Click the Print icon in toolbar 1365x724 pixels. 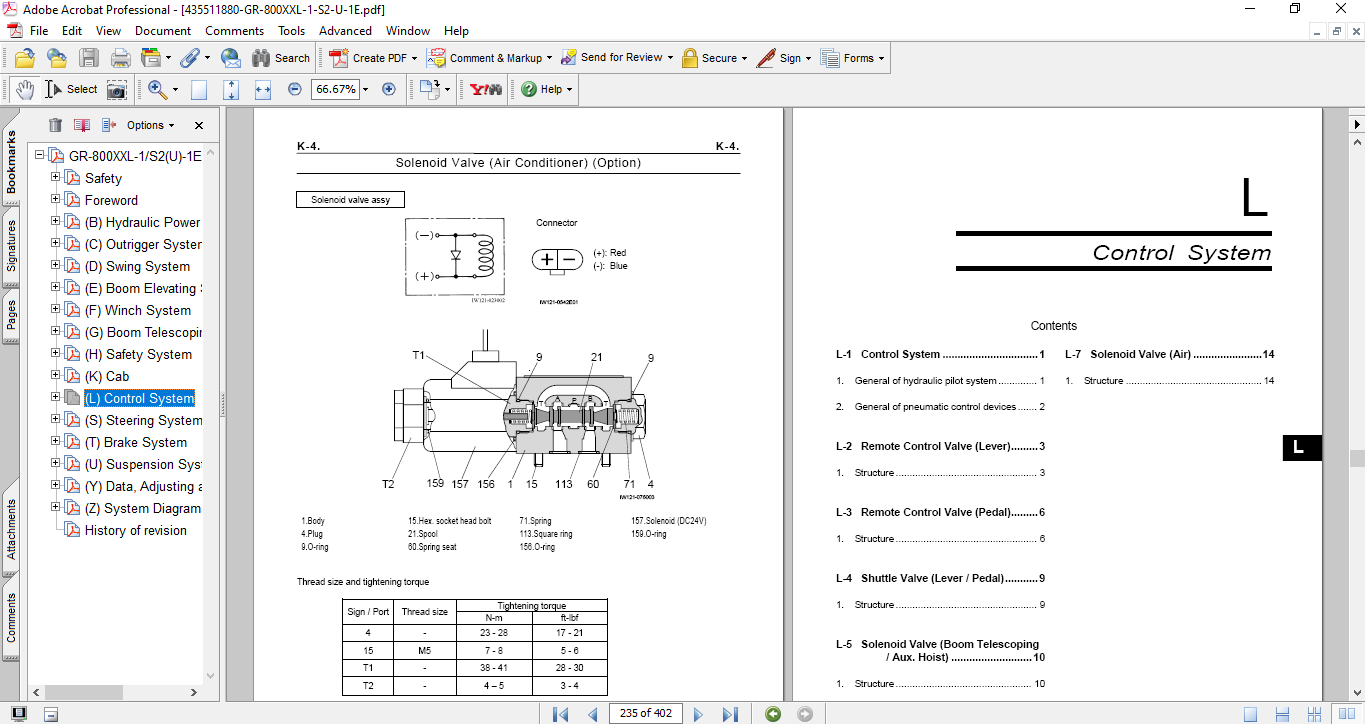tap(120, 58)
